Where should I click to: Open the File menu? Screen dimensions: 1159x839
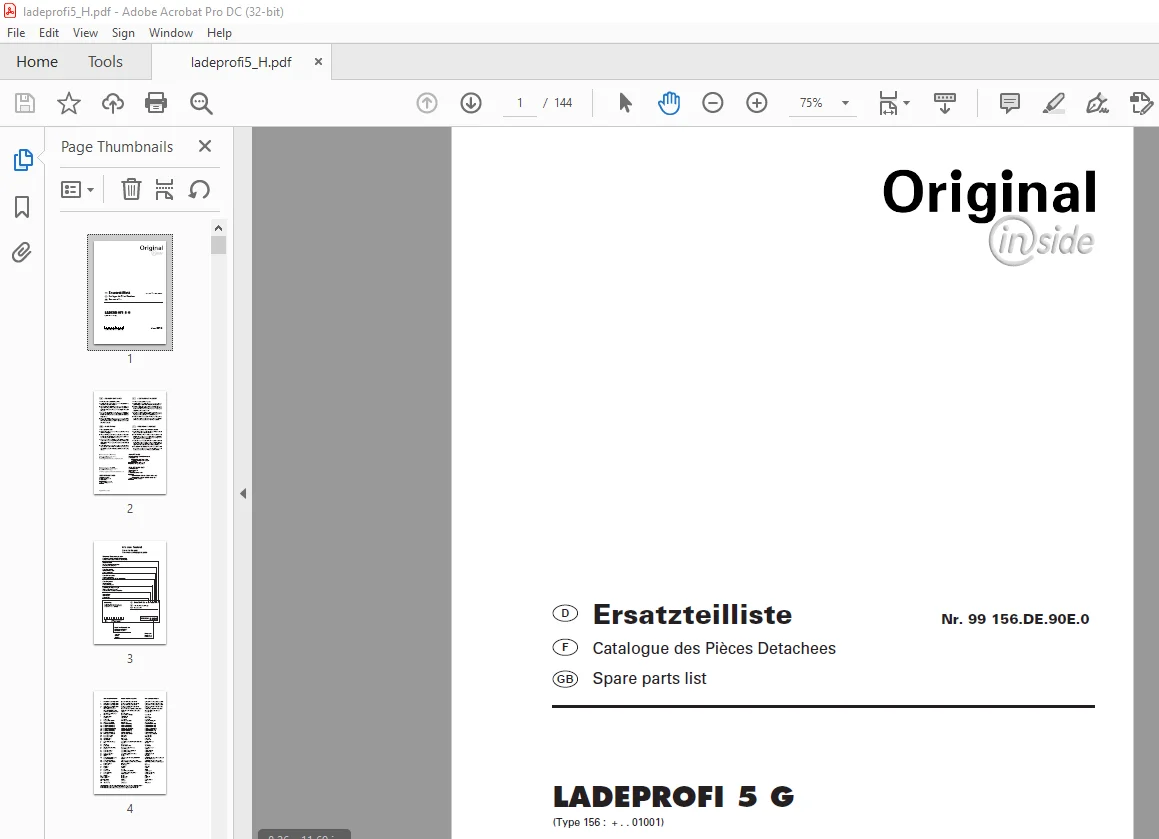(16, 33)
